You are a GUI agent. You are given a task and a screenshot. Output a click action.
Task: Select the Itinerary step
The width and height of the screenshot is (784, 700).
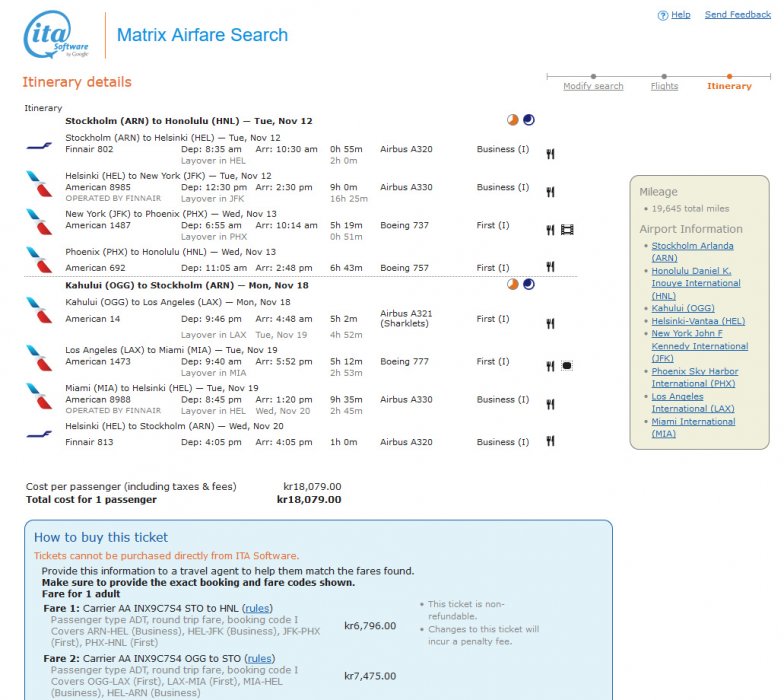729,86
